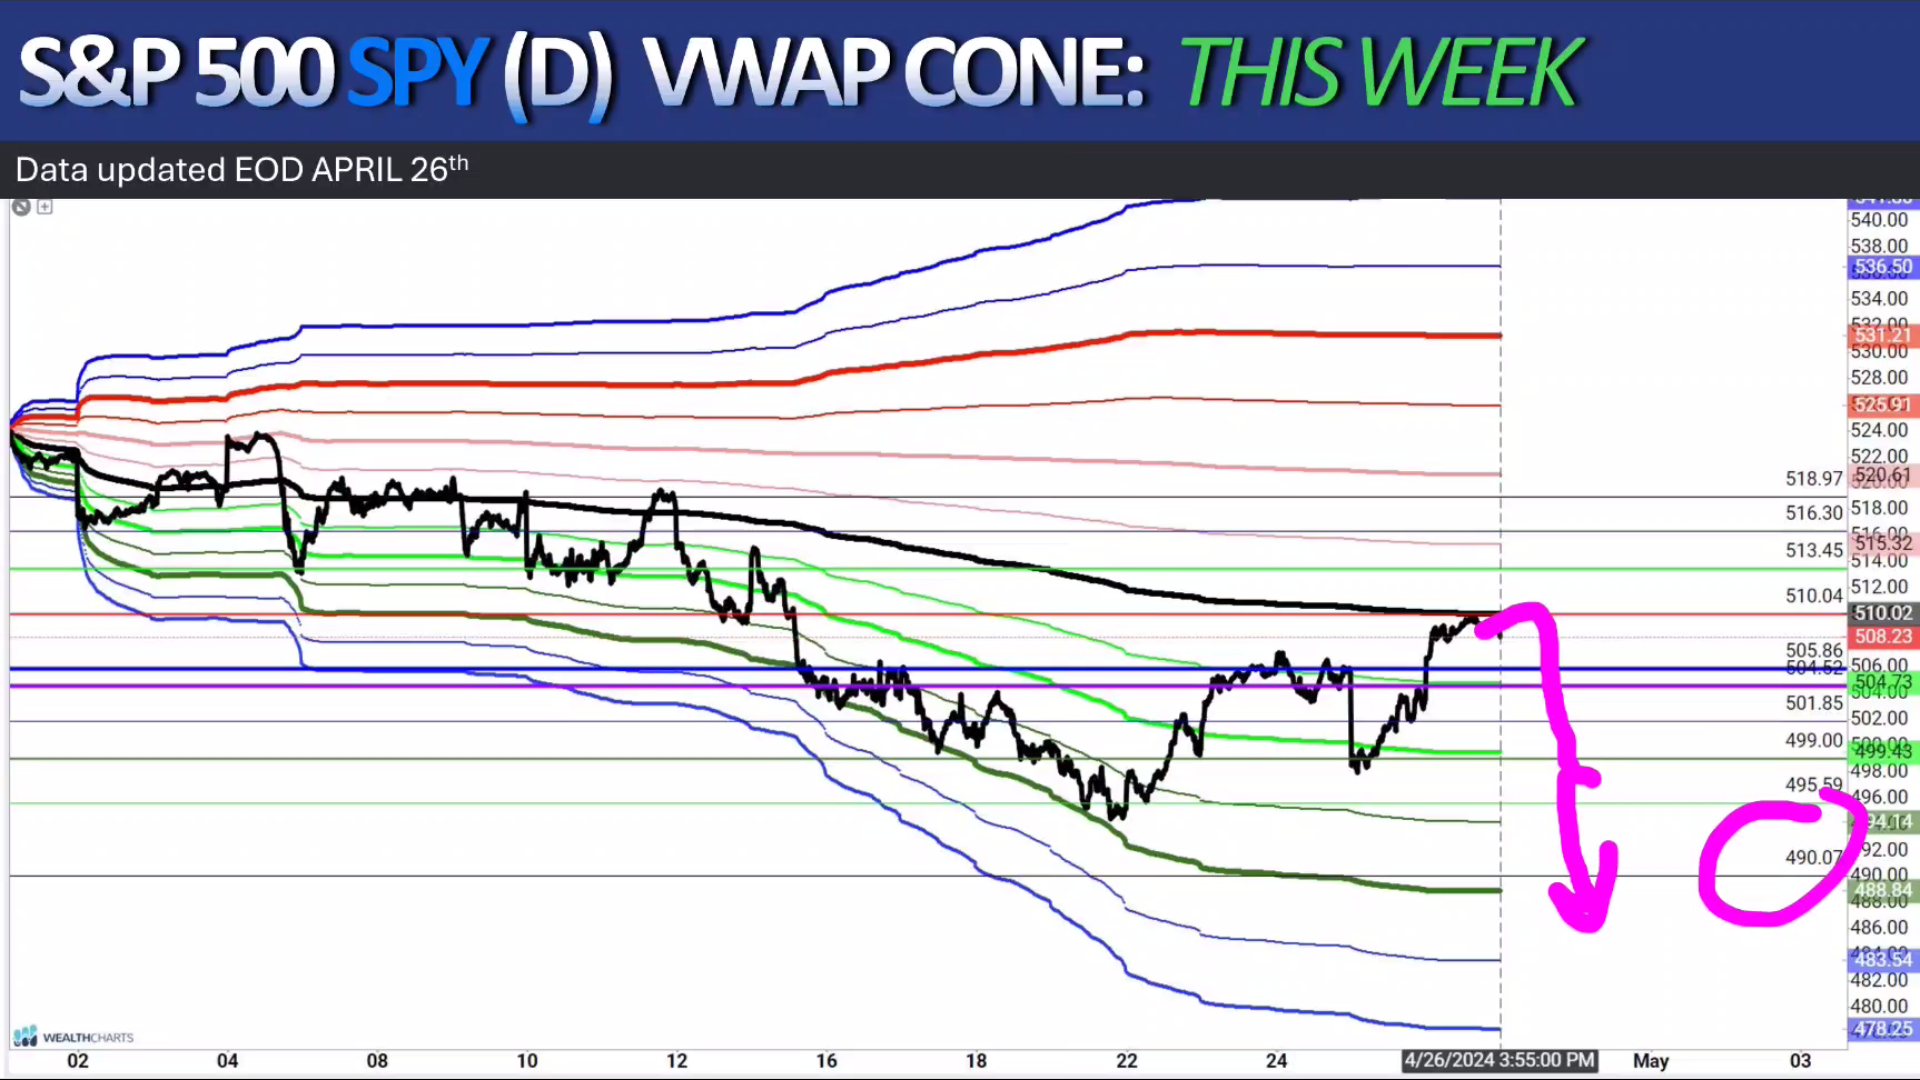Select the 499.43 green price tag

(1882, 750)
